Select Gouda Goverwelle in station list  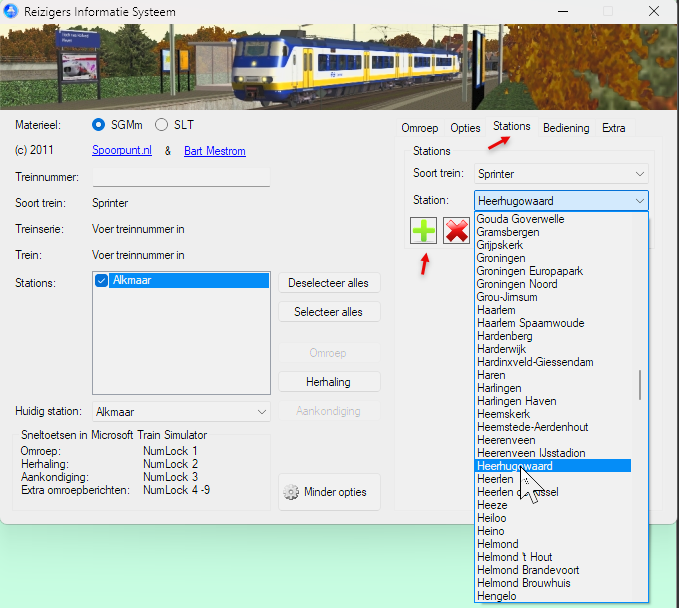click(x=553, y=219)
